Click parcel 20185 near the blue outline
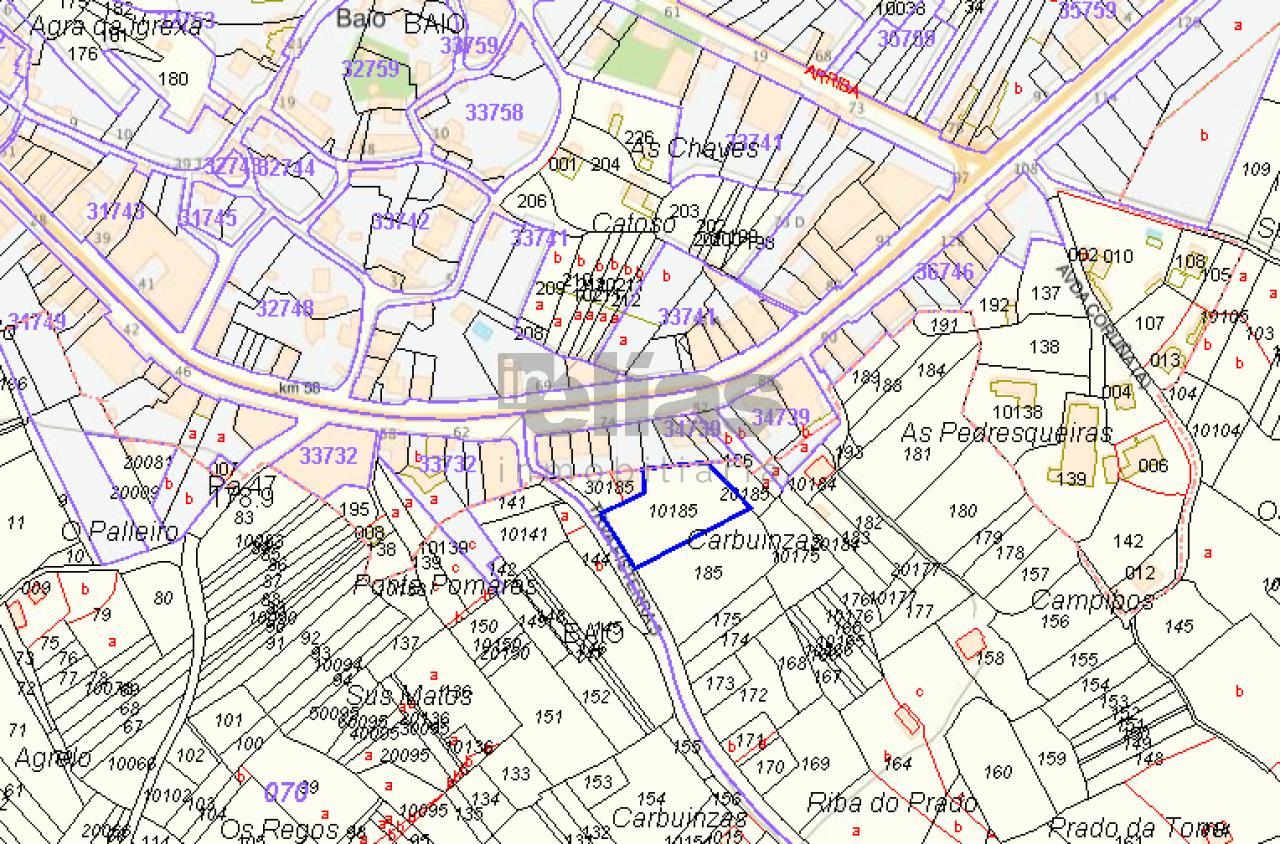The width and height of the screenshot is (1280, 844). tap(745, 493)
